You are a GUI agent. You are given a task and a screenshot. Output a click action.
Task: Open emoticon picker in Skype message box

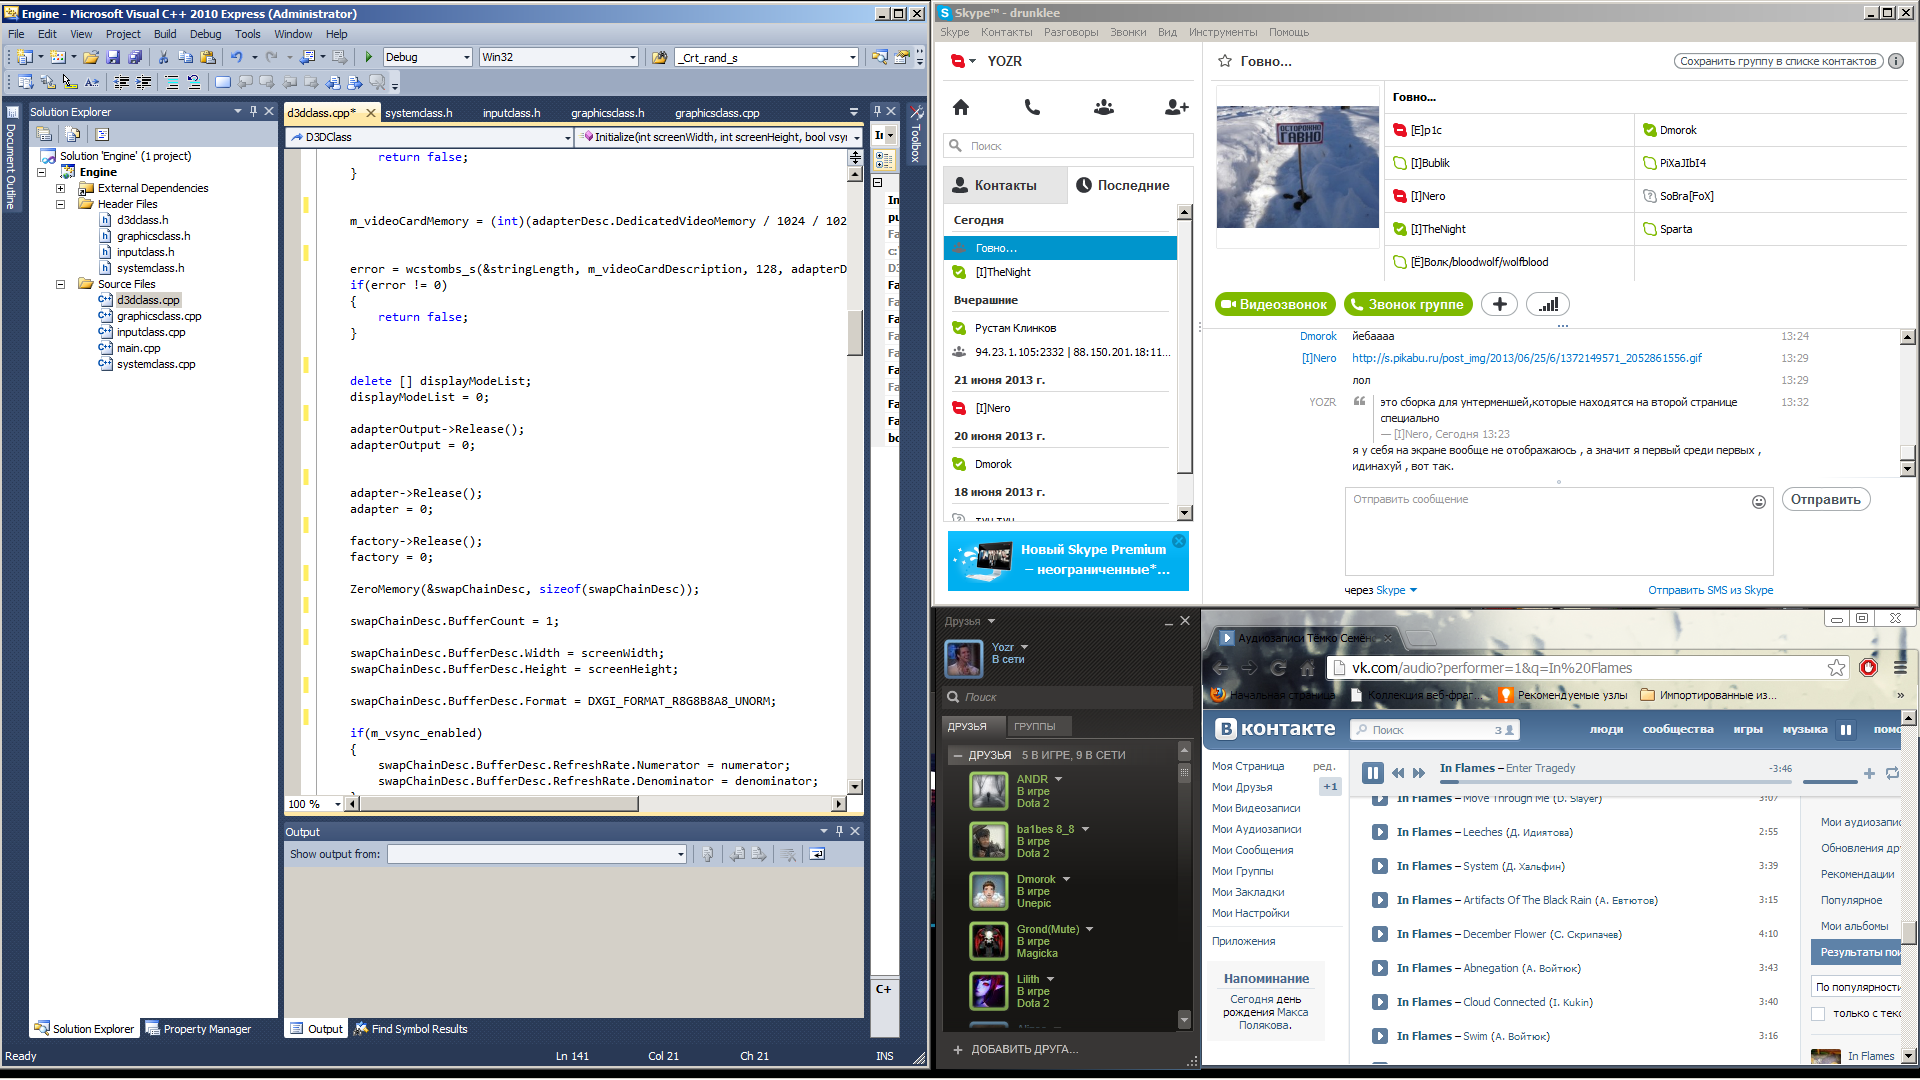(x=1758, y=502)
